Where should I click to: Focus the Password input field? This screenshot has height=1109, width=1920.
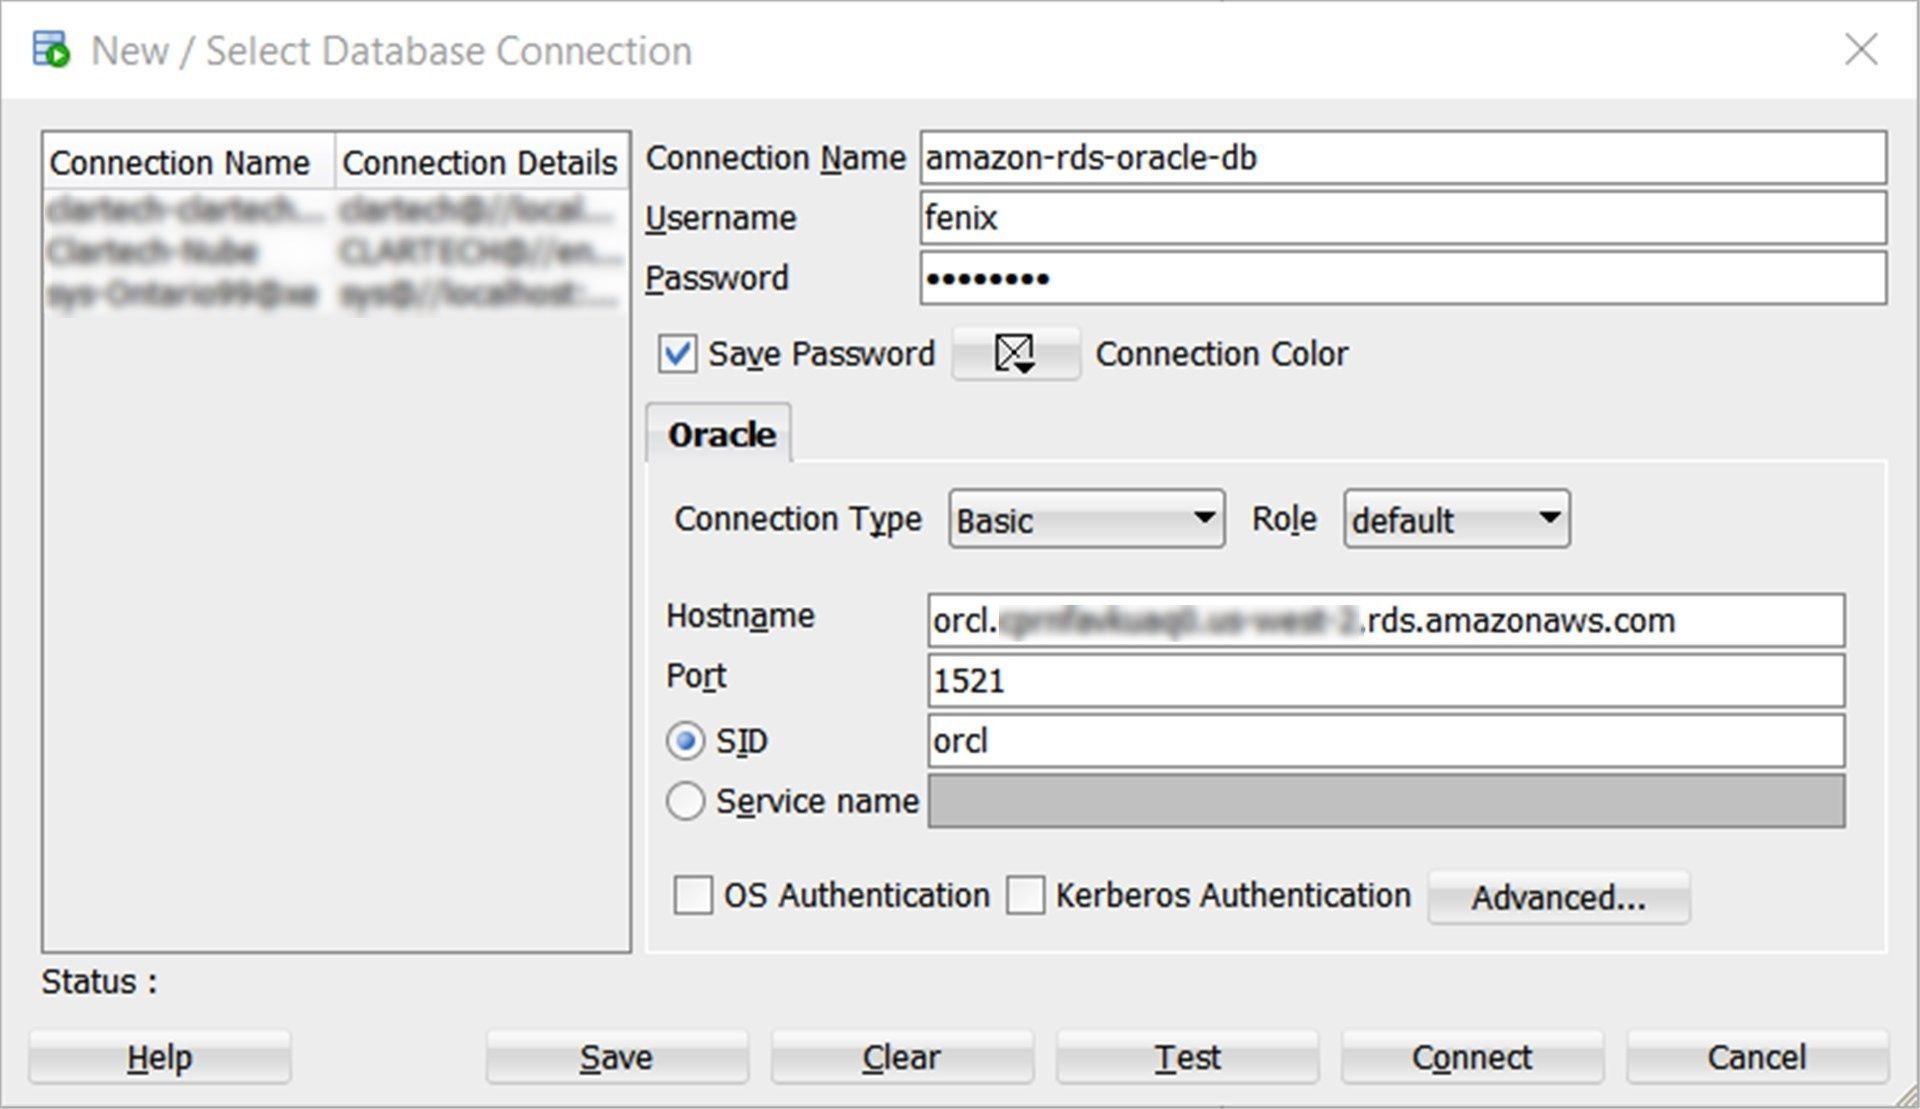(1403, 278)
